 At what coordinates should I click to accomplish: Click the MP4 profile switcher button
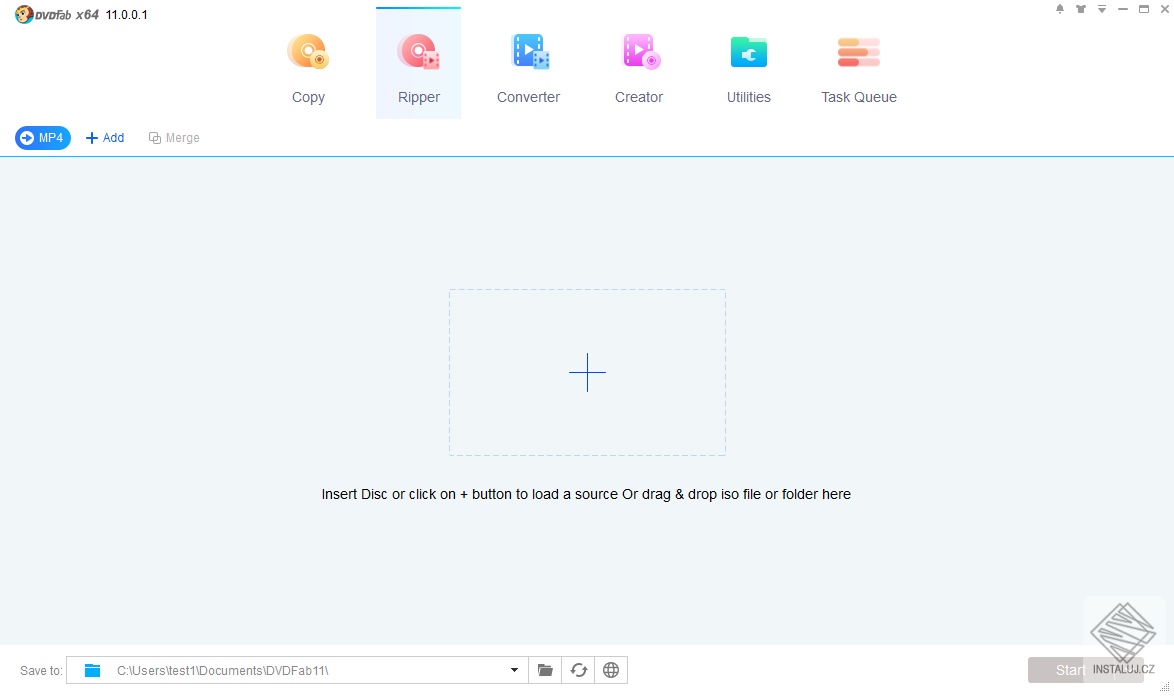tap(43, 138)
